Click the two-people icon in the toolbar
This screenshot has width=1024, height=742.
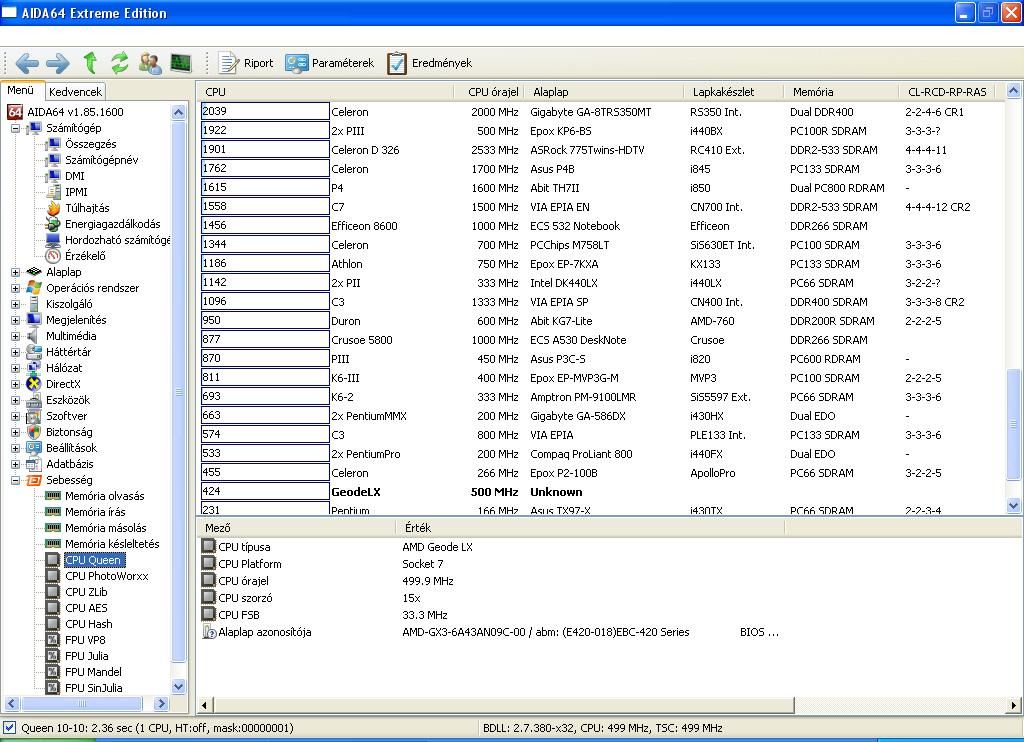point(151,63)
